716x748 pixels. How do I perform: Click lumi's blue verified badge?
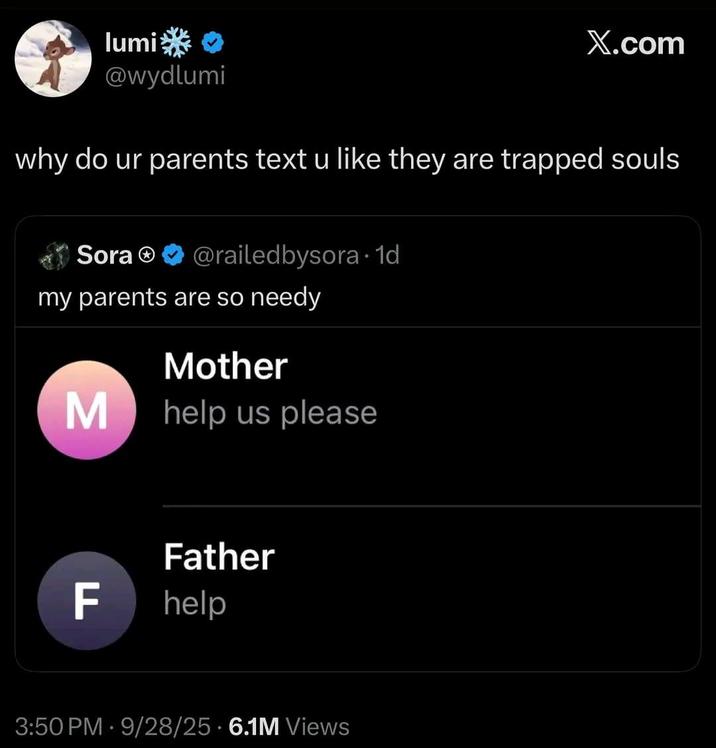click(213, 43)
